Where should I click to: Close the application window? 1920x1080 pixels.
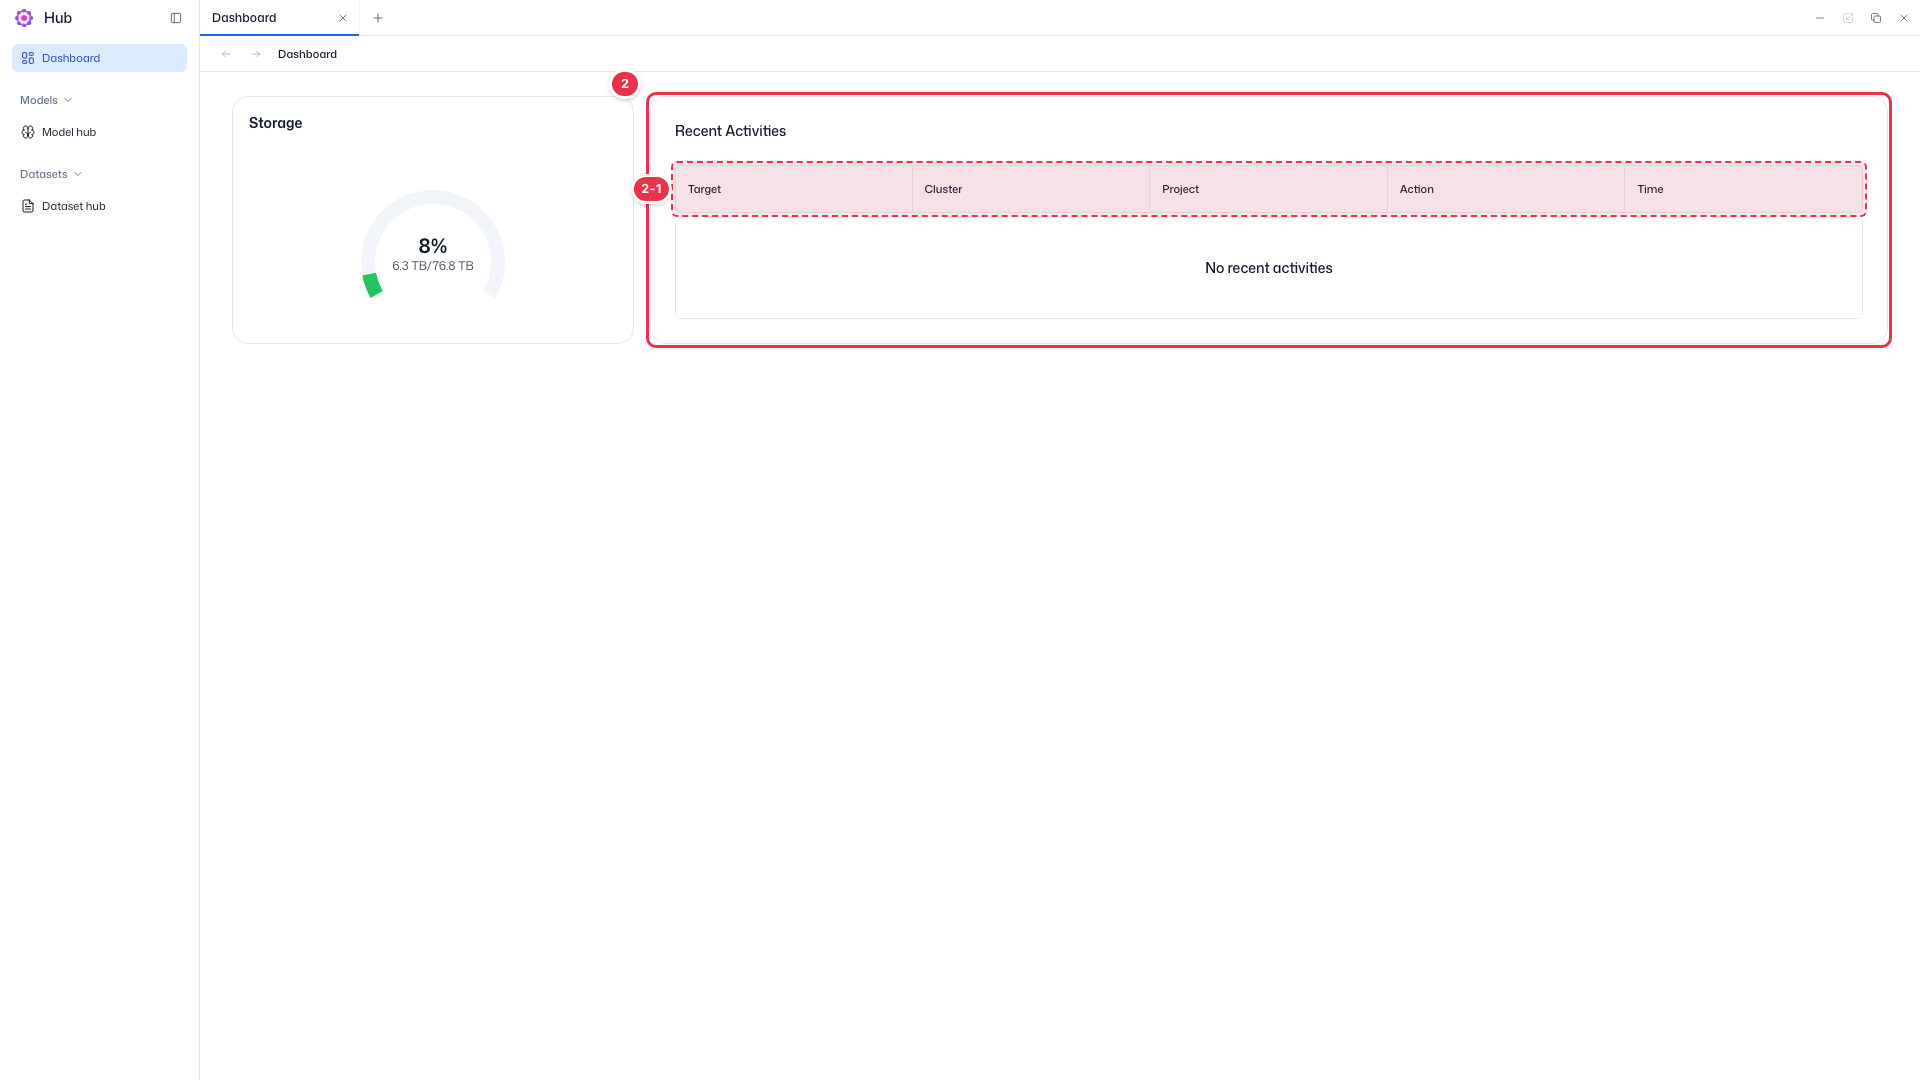click(x=1904, y=18)
